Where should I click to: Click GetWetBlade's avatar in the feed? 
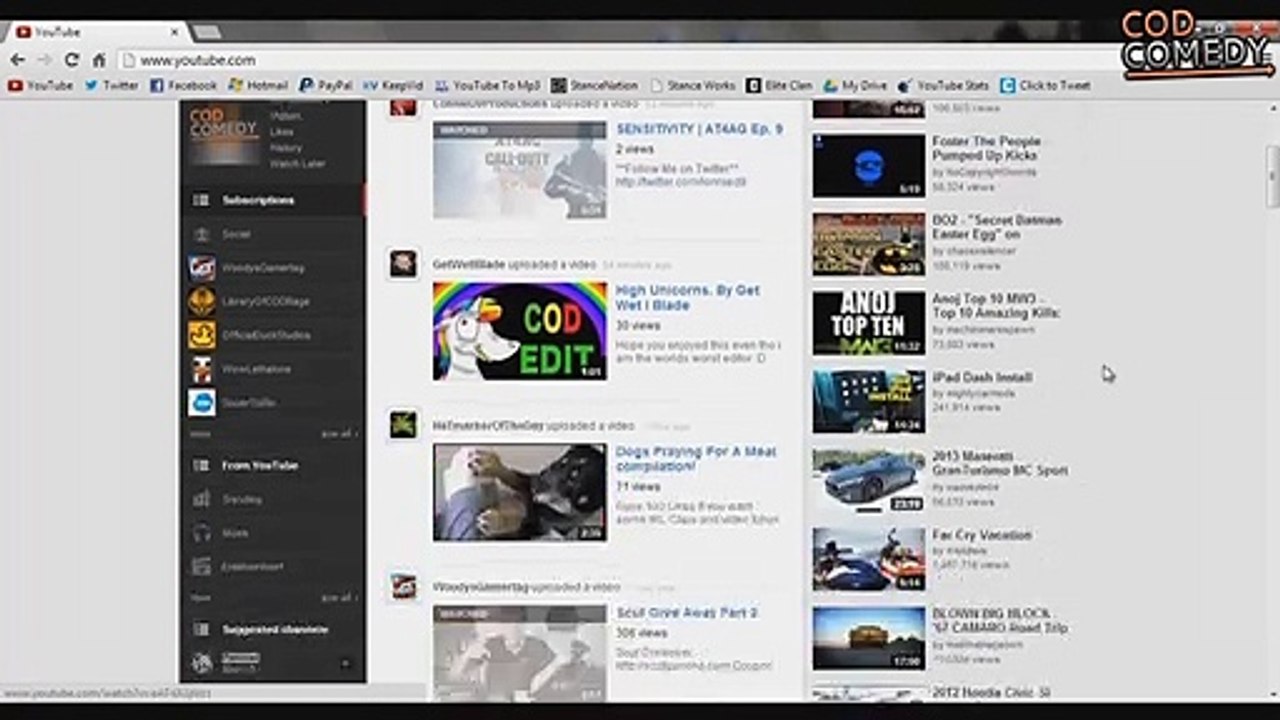pyautogui.click(x=403, y=264)
